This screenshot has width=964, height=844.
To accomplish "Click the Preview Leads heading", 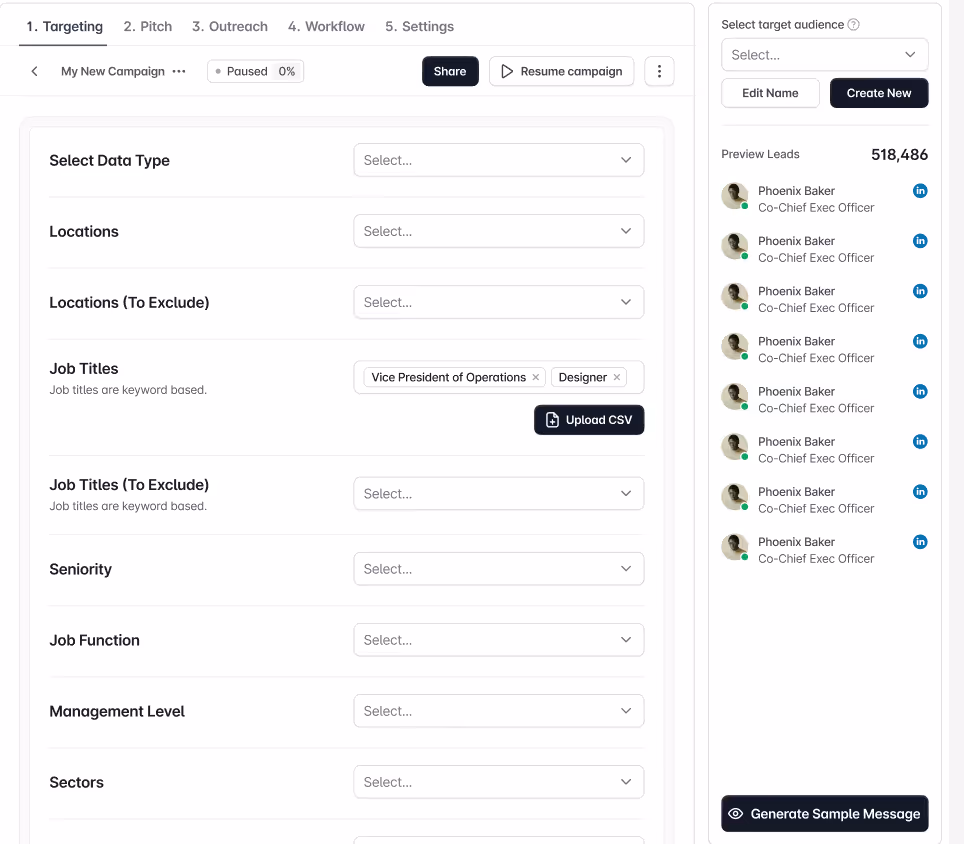I will [x=760, y=154].
